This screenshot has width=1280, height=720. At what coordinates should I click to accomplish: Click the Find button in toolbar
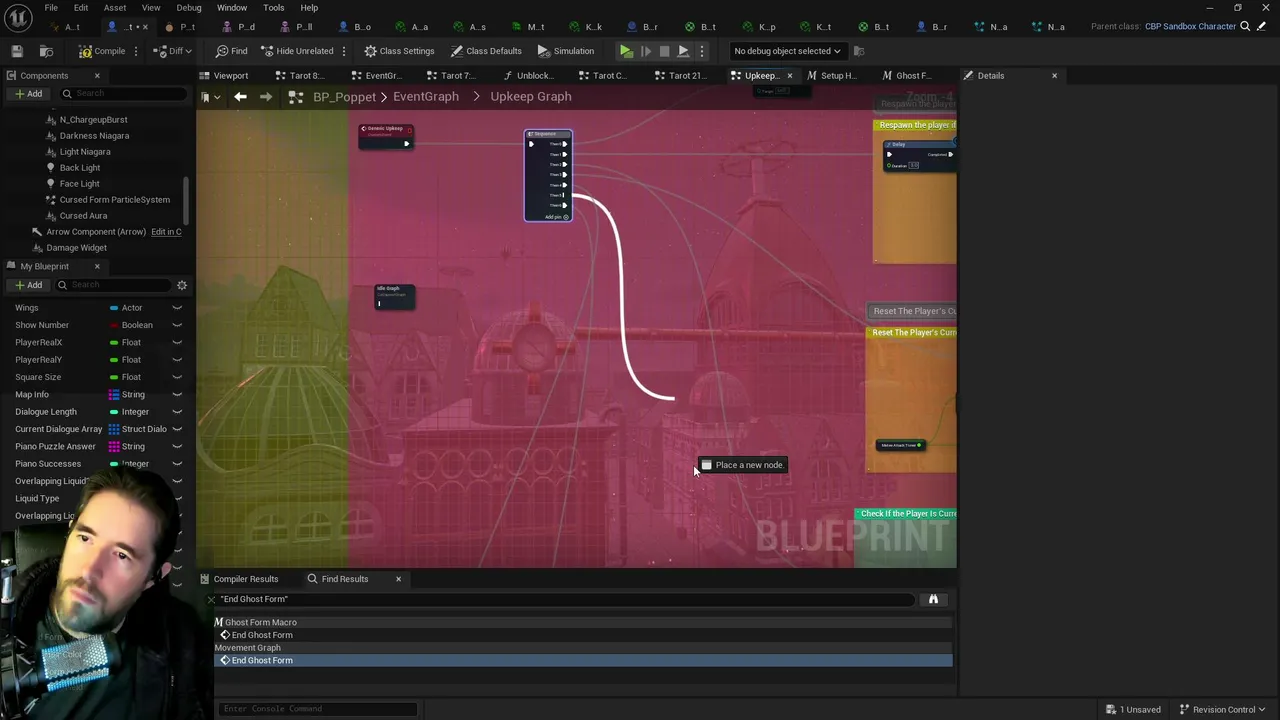(x=231, y=51)
